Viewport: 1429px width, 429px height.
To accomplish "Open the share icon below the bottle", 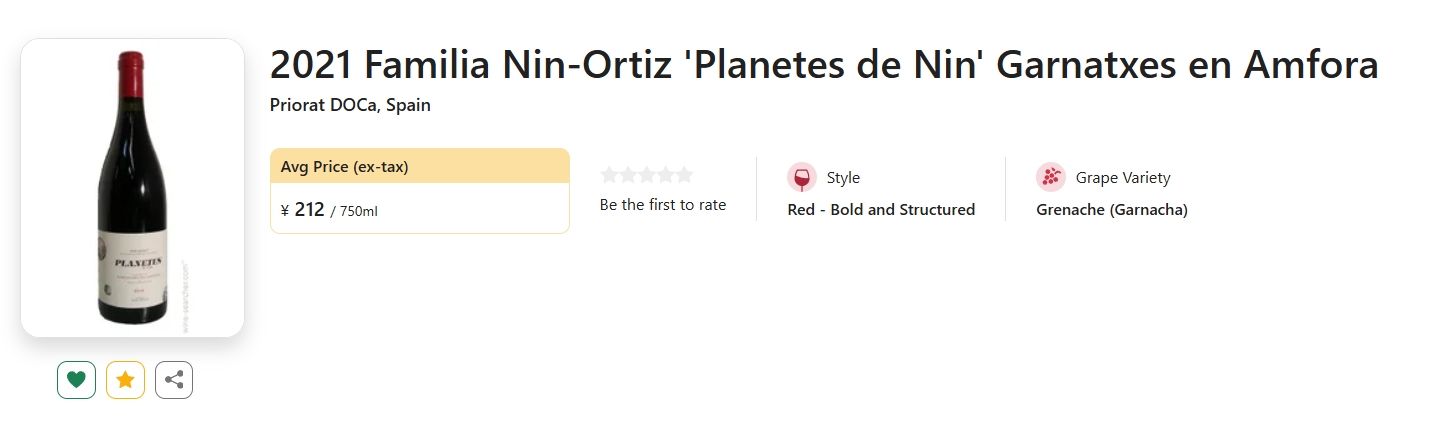I will 174,380.
